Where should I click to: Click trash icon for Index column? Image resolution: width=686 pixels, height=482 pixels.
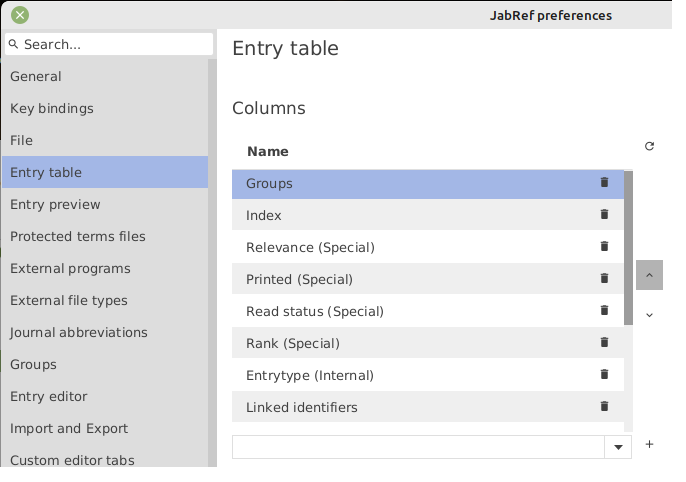[x=604, y=215]
